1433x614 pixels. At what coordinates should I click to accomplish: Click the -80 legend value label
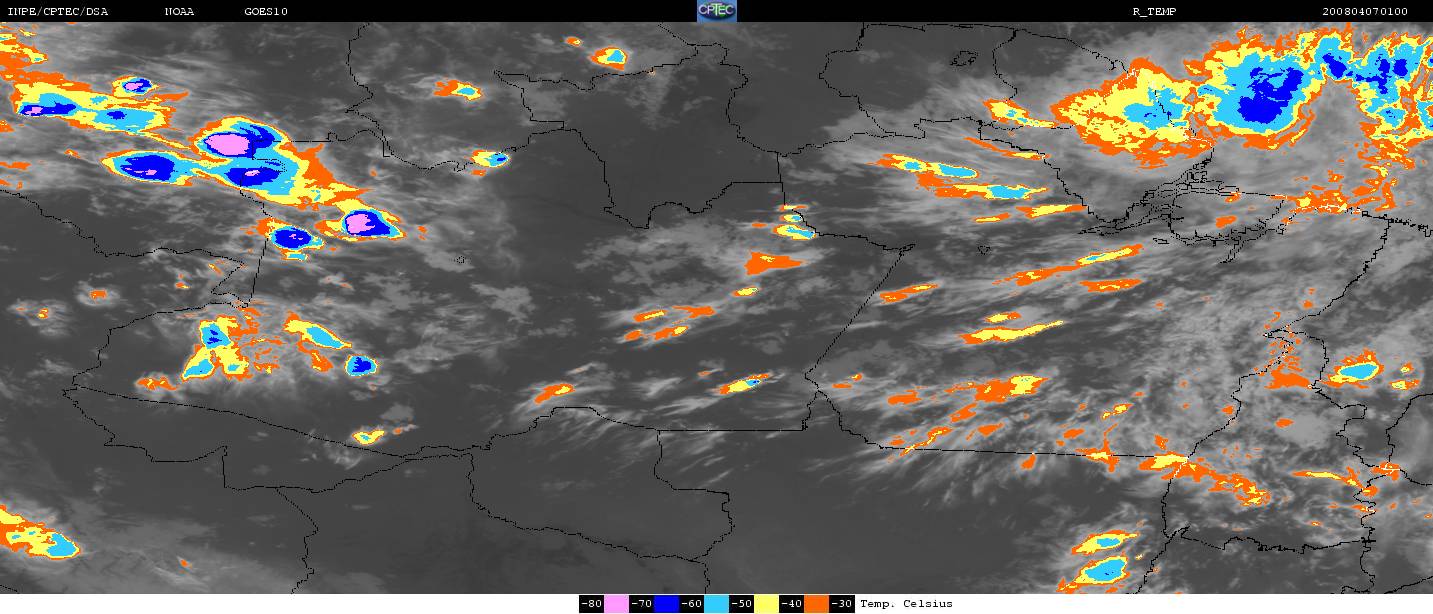(x=591, y=604)
